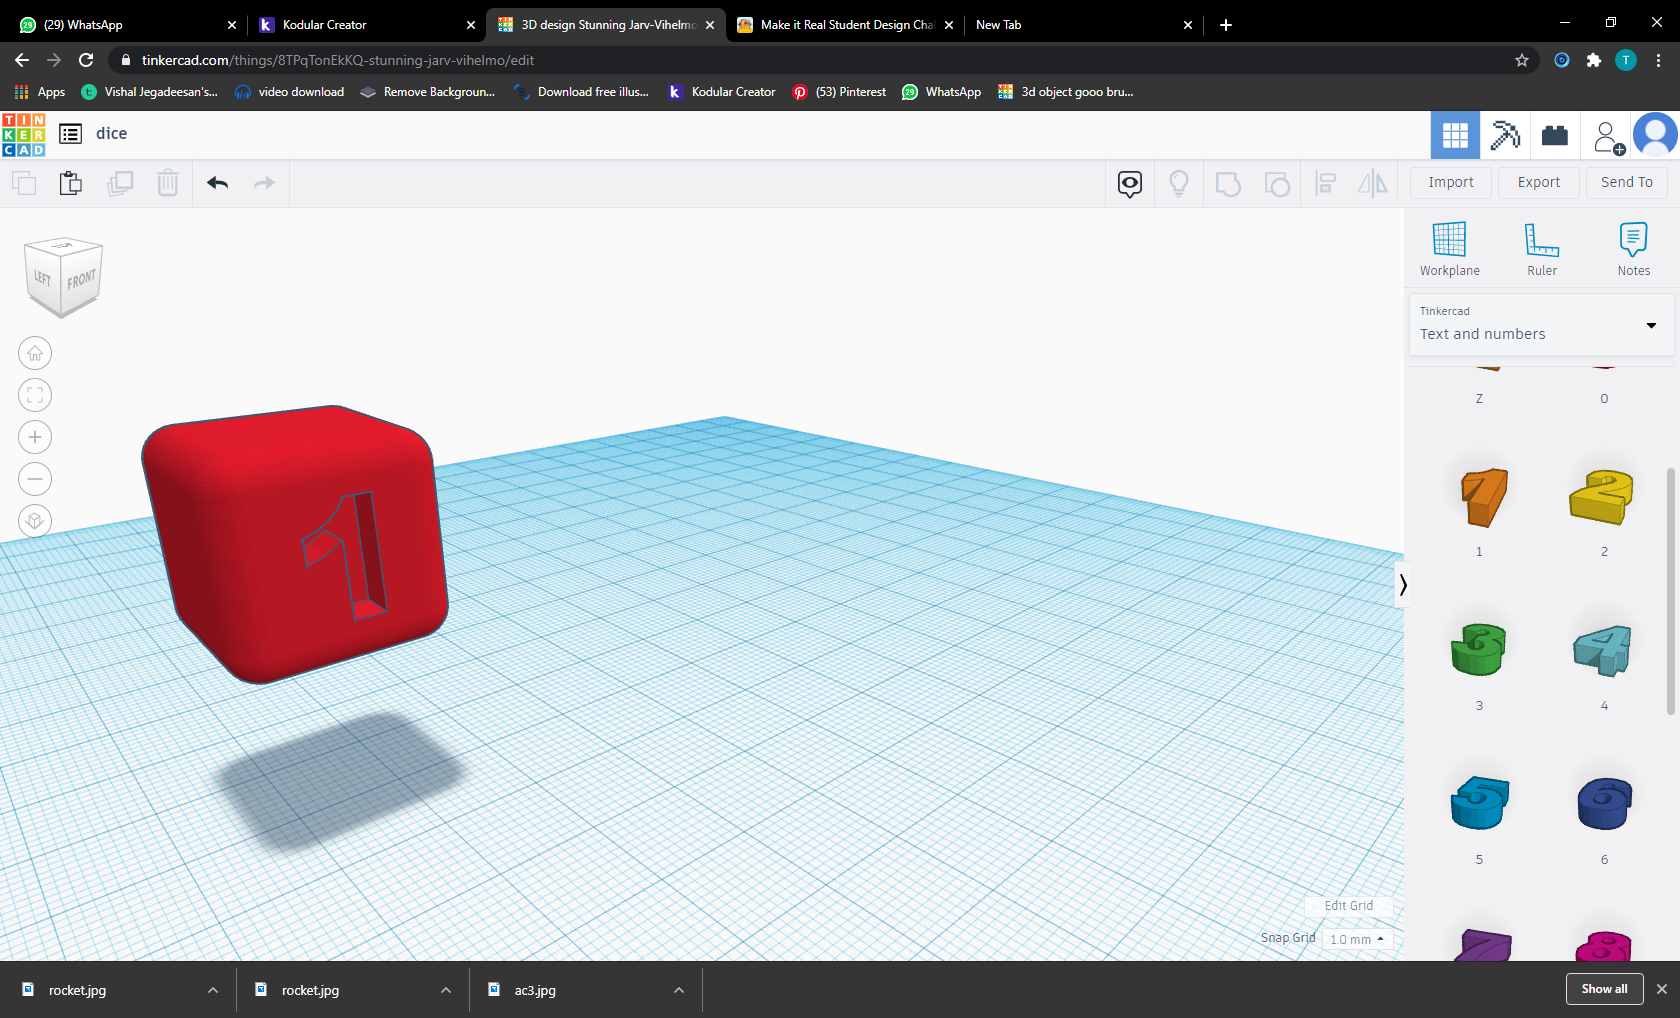Open Pinterest bookmark
The width and height of the screenshot is (1680, 1018).
[x=839, y=92]
